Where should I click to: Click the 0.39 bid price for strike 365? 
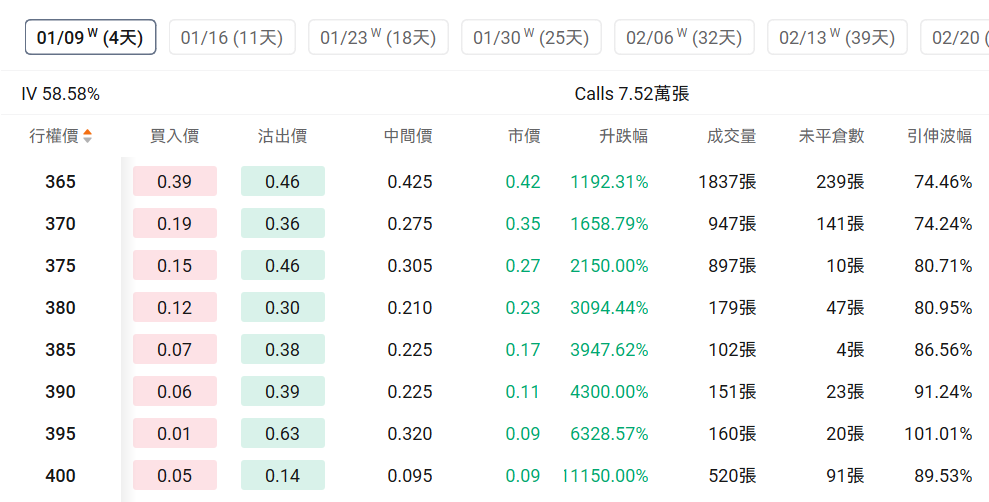tap(175, 182)
